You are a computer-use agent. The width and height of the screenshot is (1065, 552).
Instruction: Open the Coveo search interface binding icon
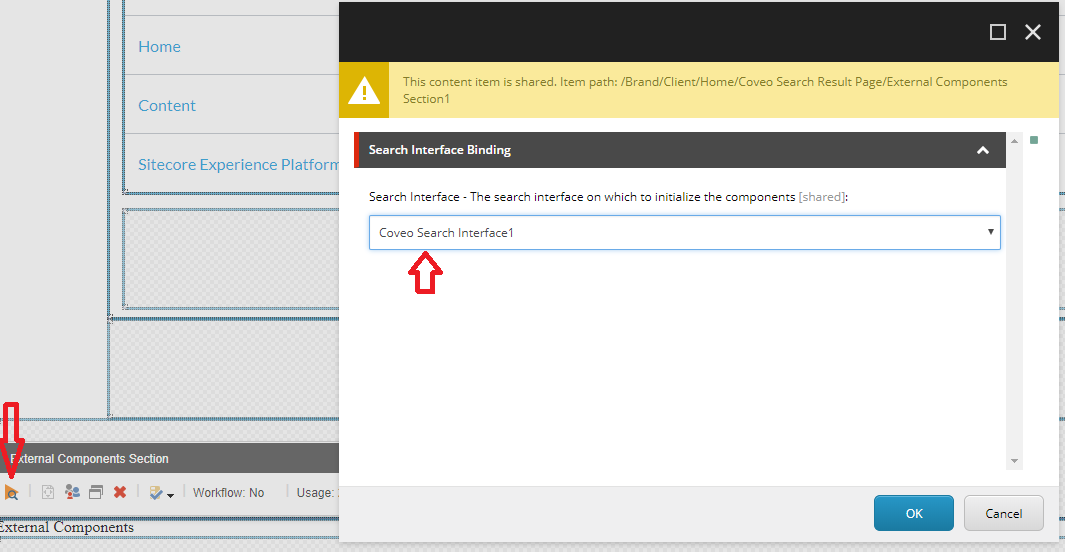pyautogui.click(x=12, y=492)
